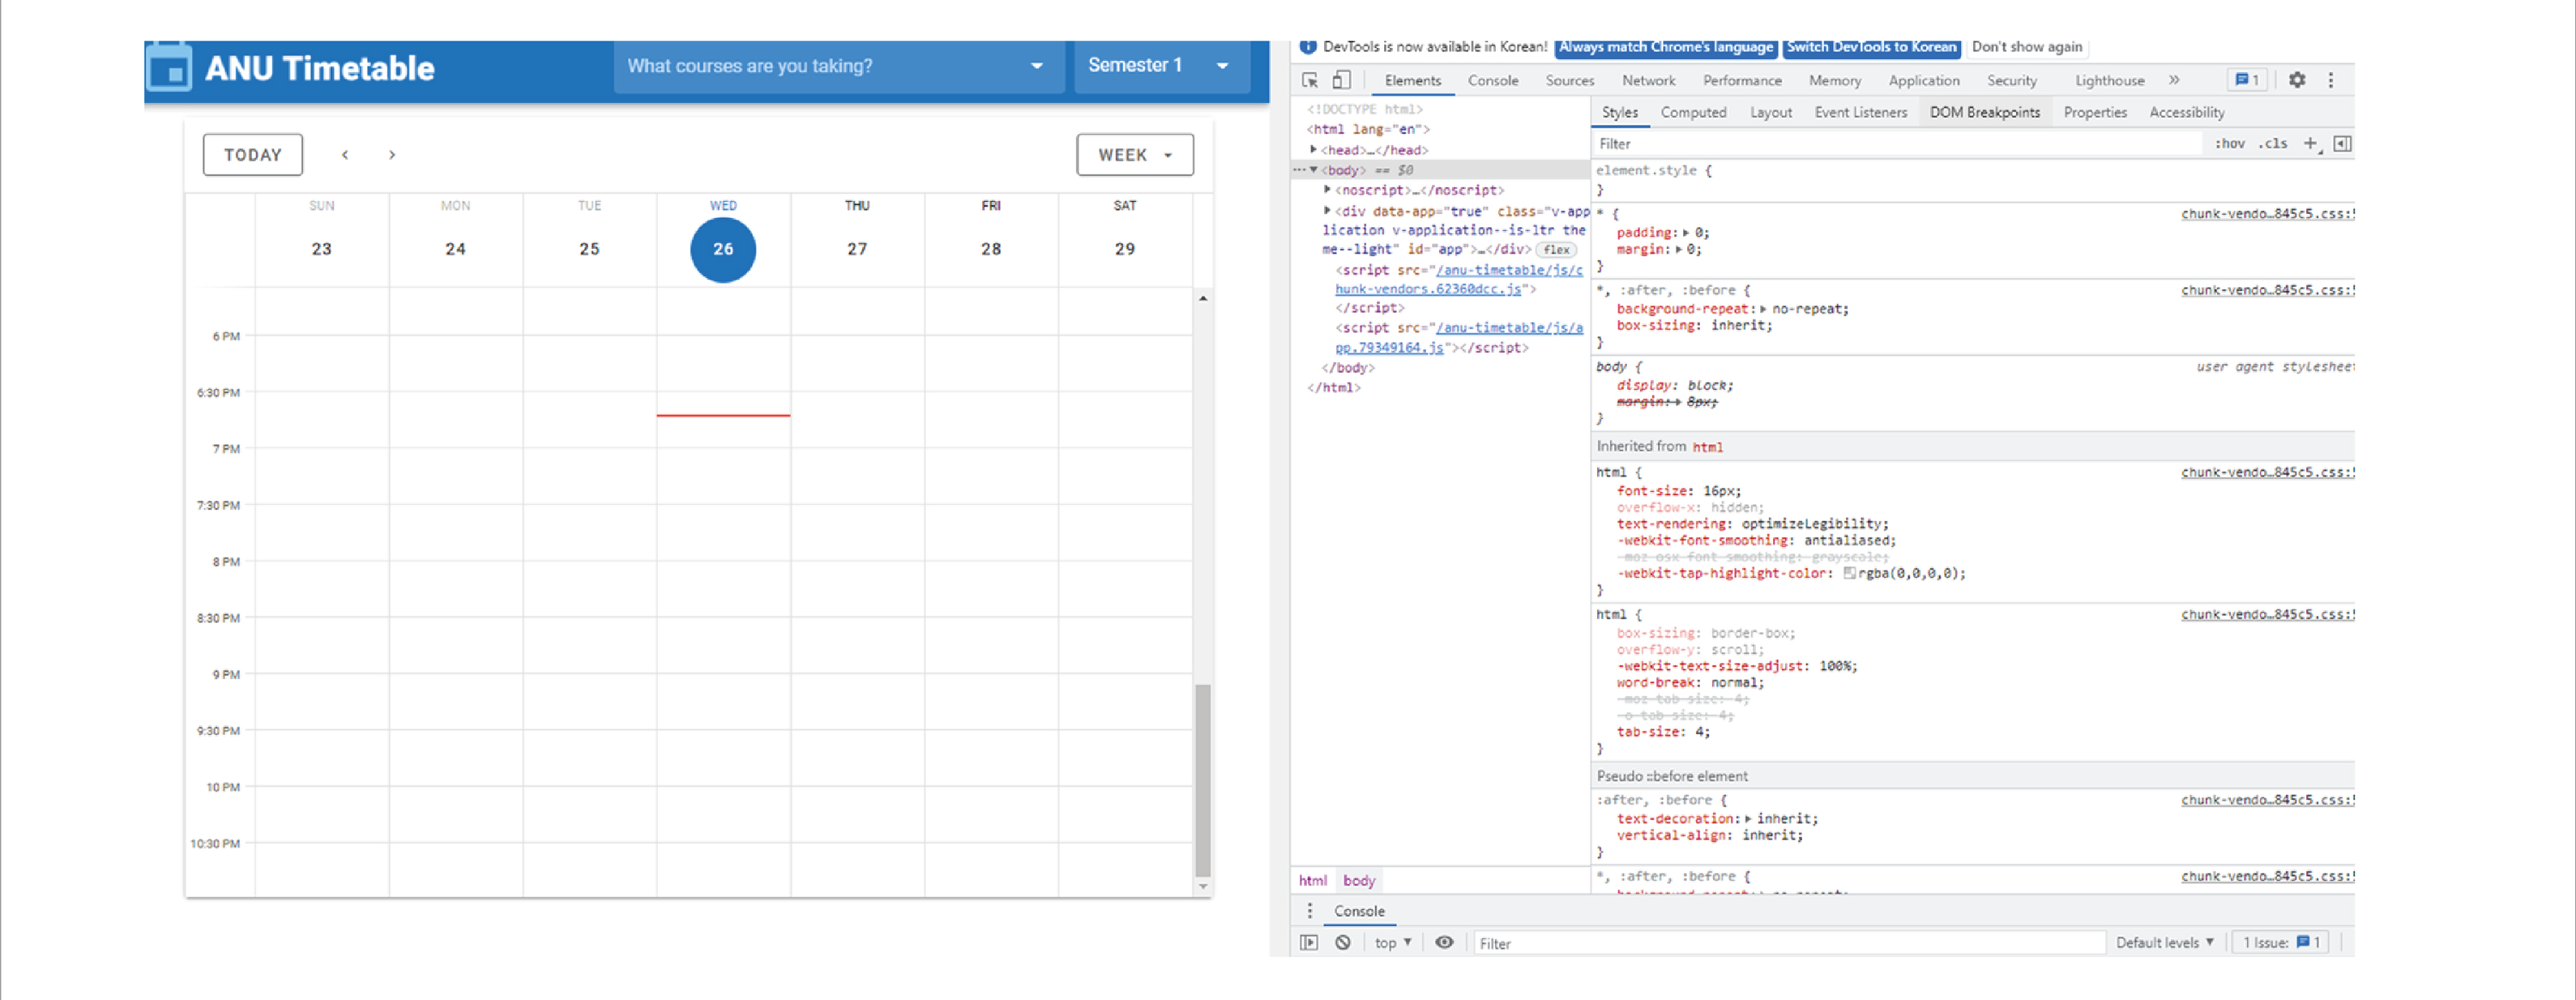Select Thursday 27 in calendar header

point(857,249)
